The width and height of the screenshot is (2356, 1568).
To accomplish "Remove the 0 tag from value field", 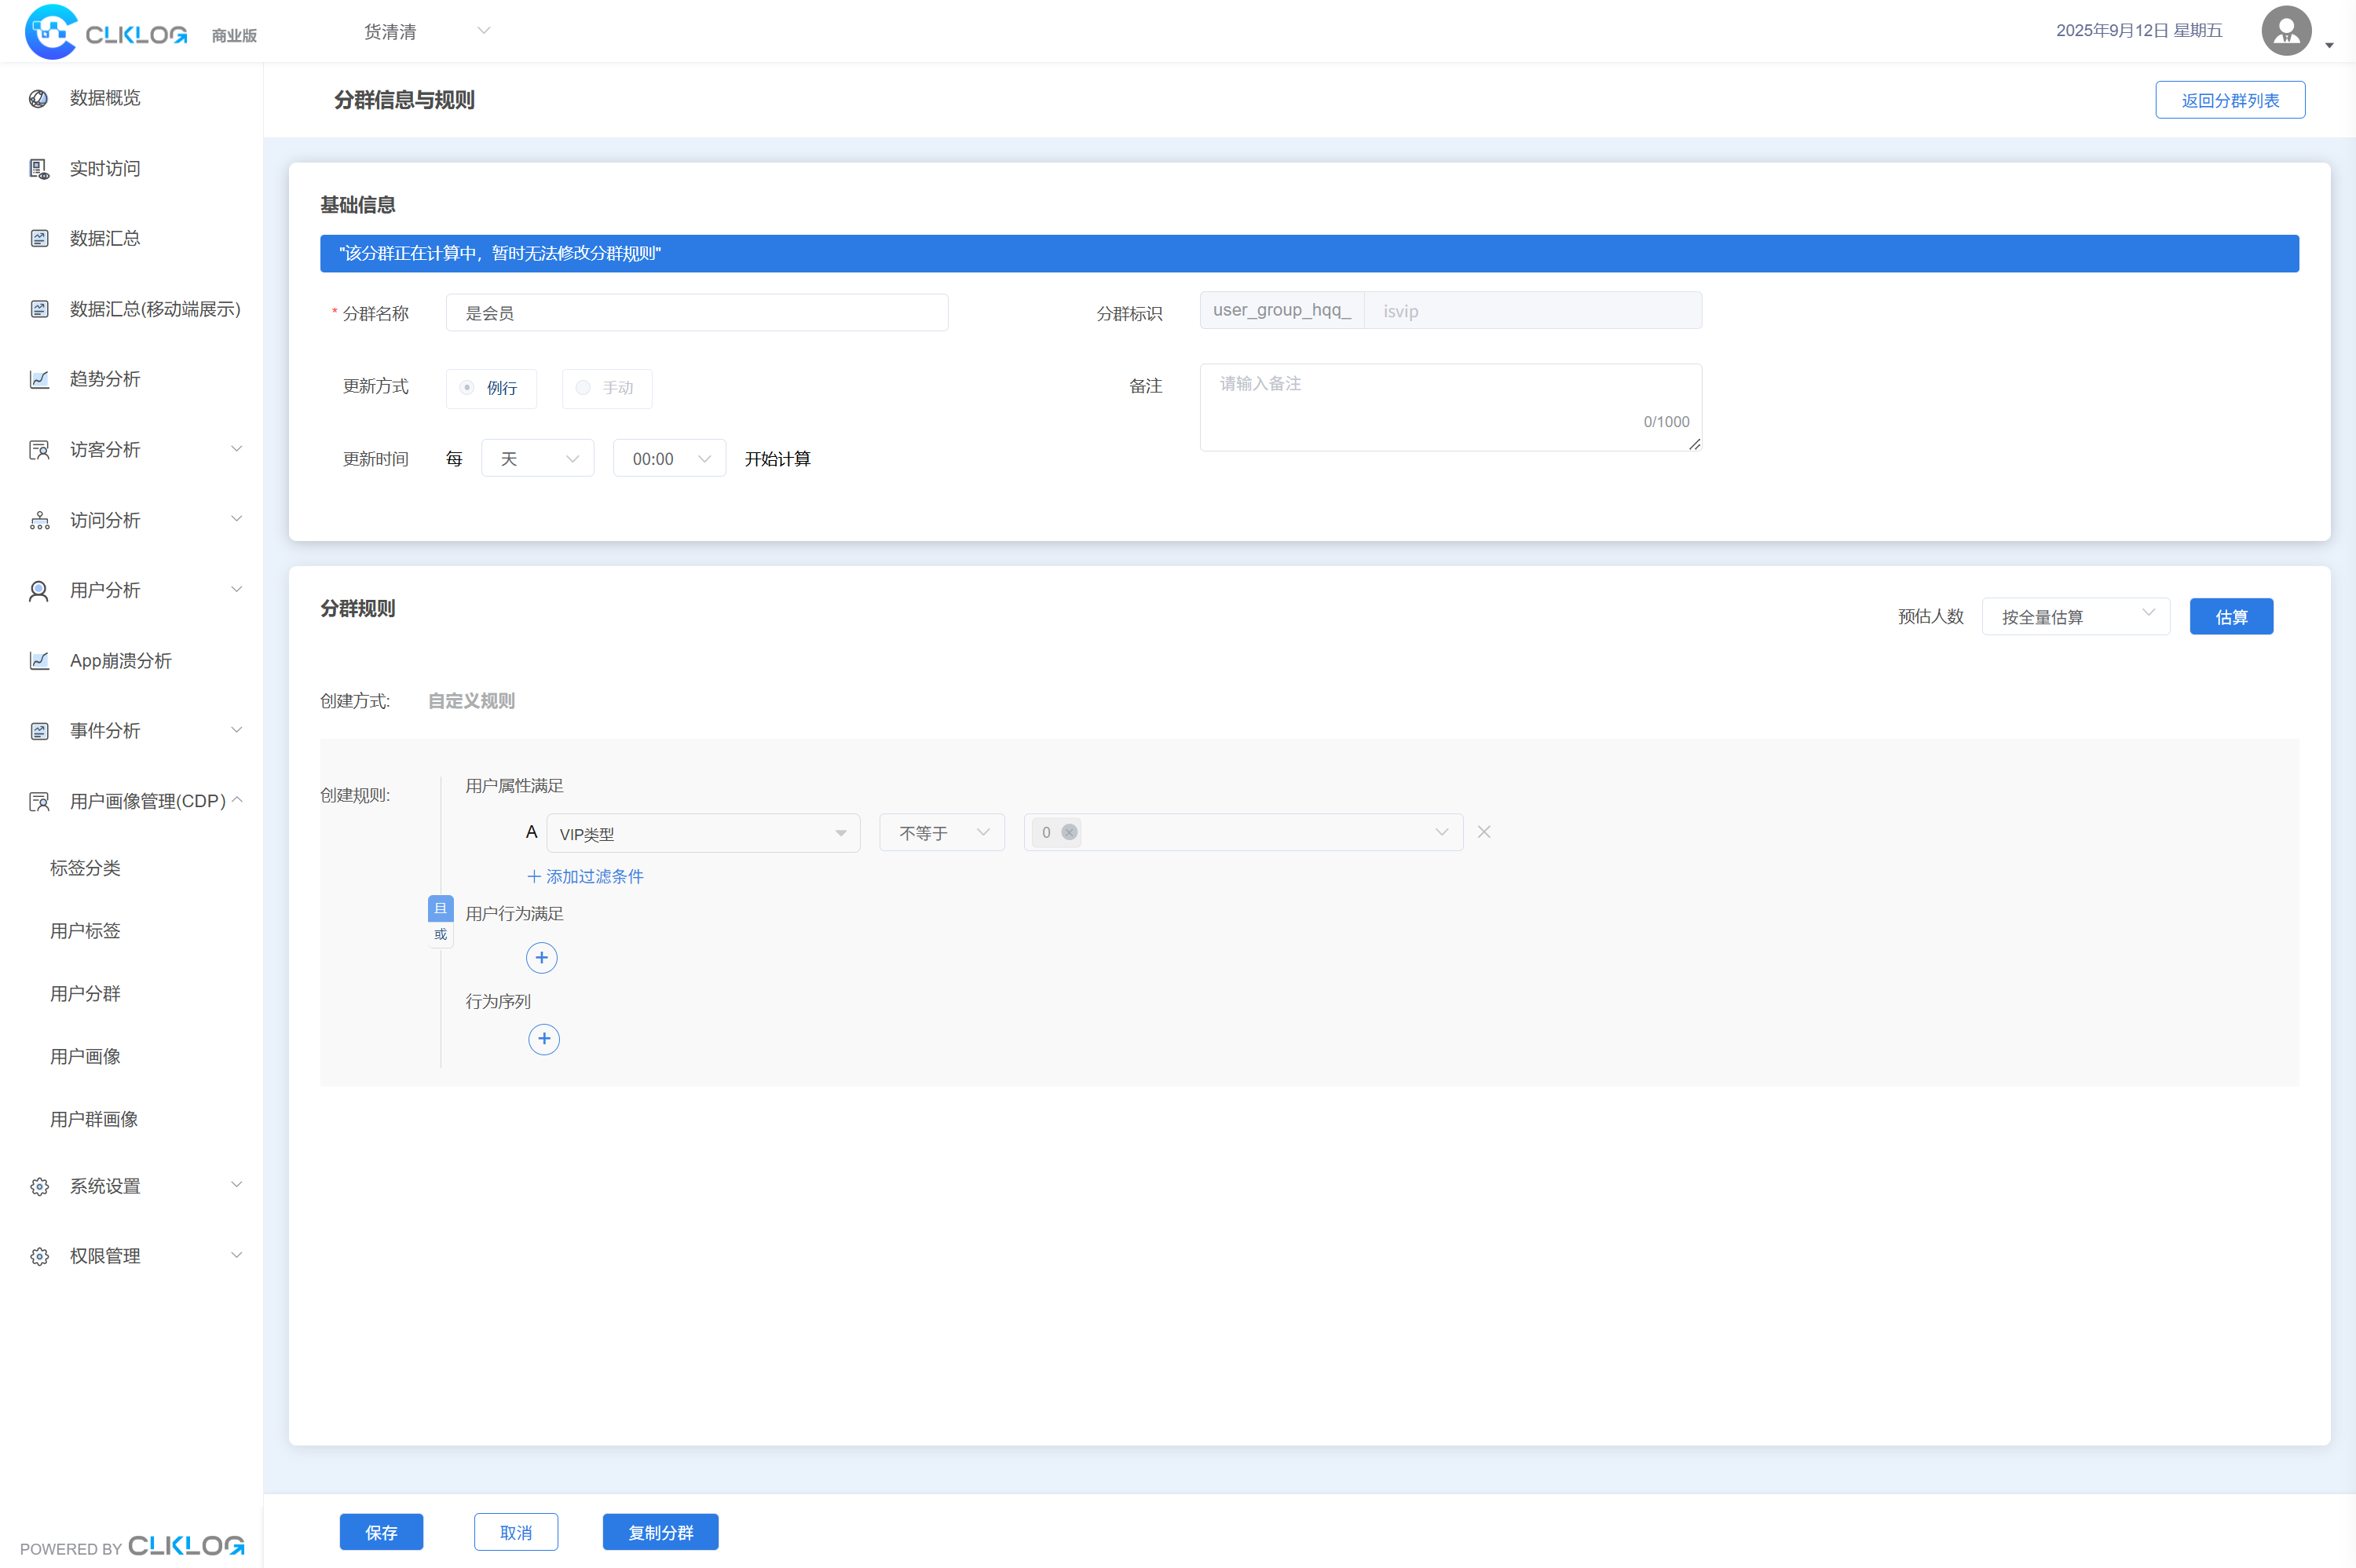I will (1069, 832).
